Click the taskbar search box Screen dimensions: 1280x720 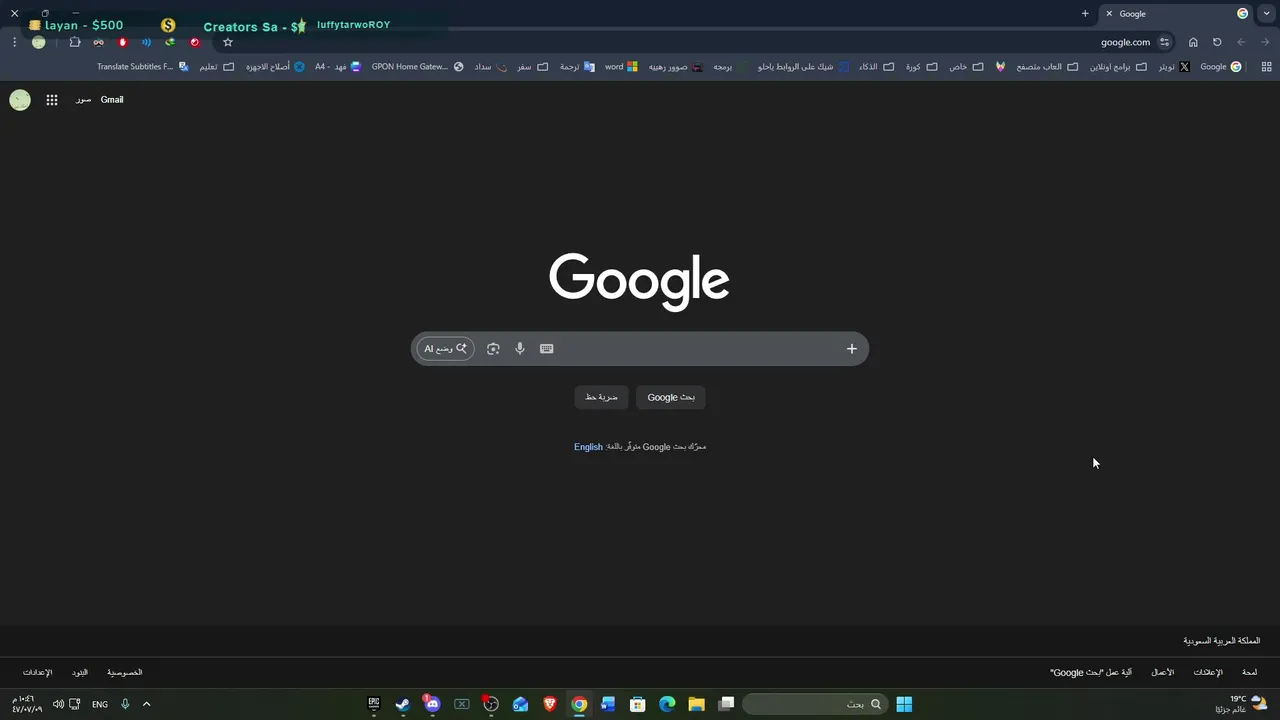click(815, 704)
